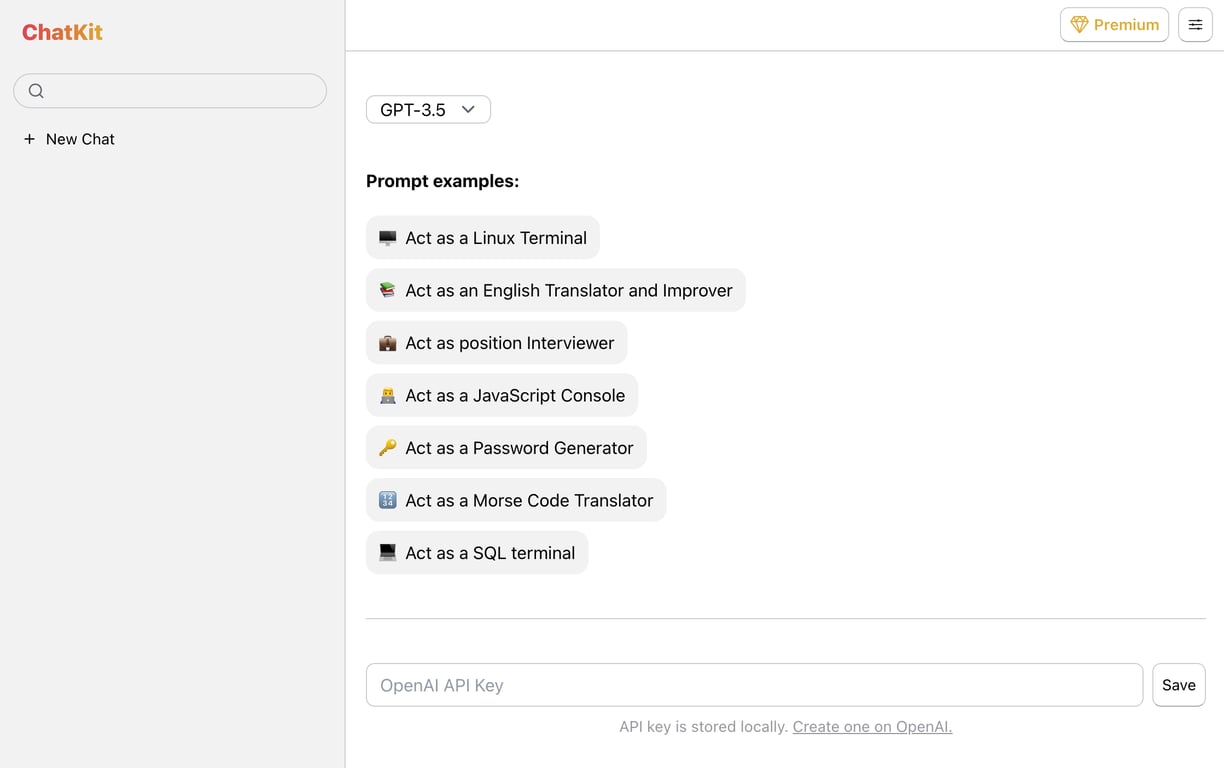Save the OpenAI API key

[1179, 685]
